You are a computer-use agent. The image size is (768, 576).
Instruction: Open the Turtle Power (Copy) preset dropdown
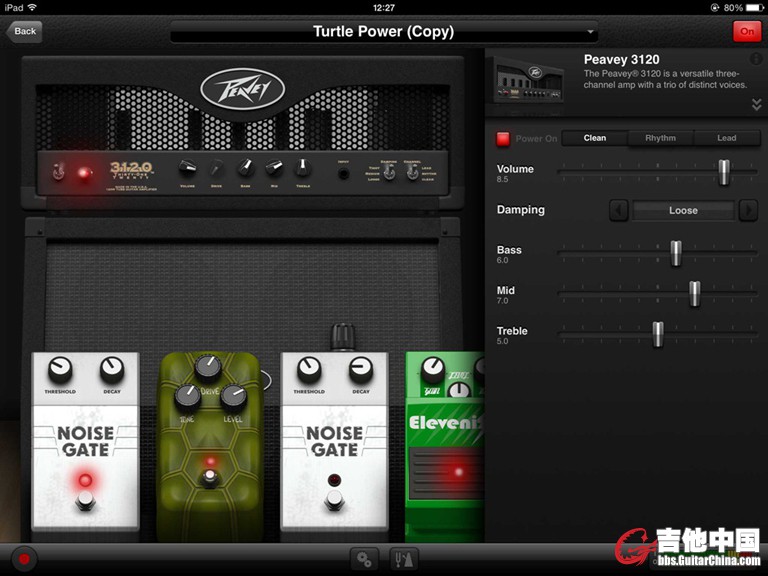384,32
